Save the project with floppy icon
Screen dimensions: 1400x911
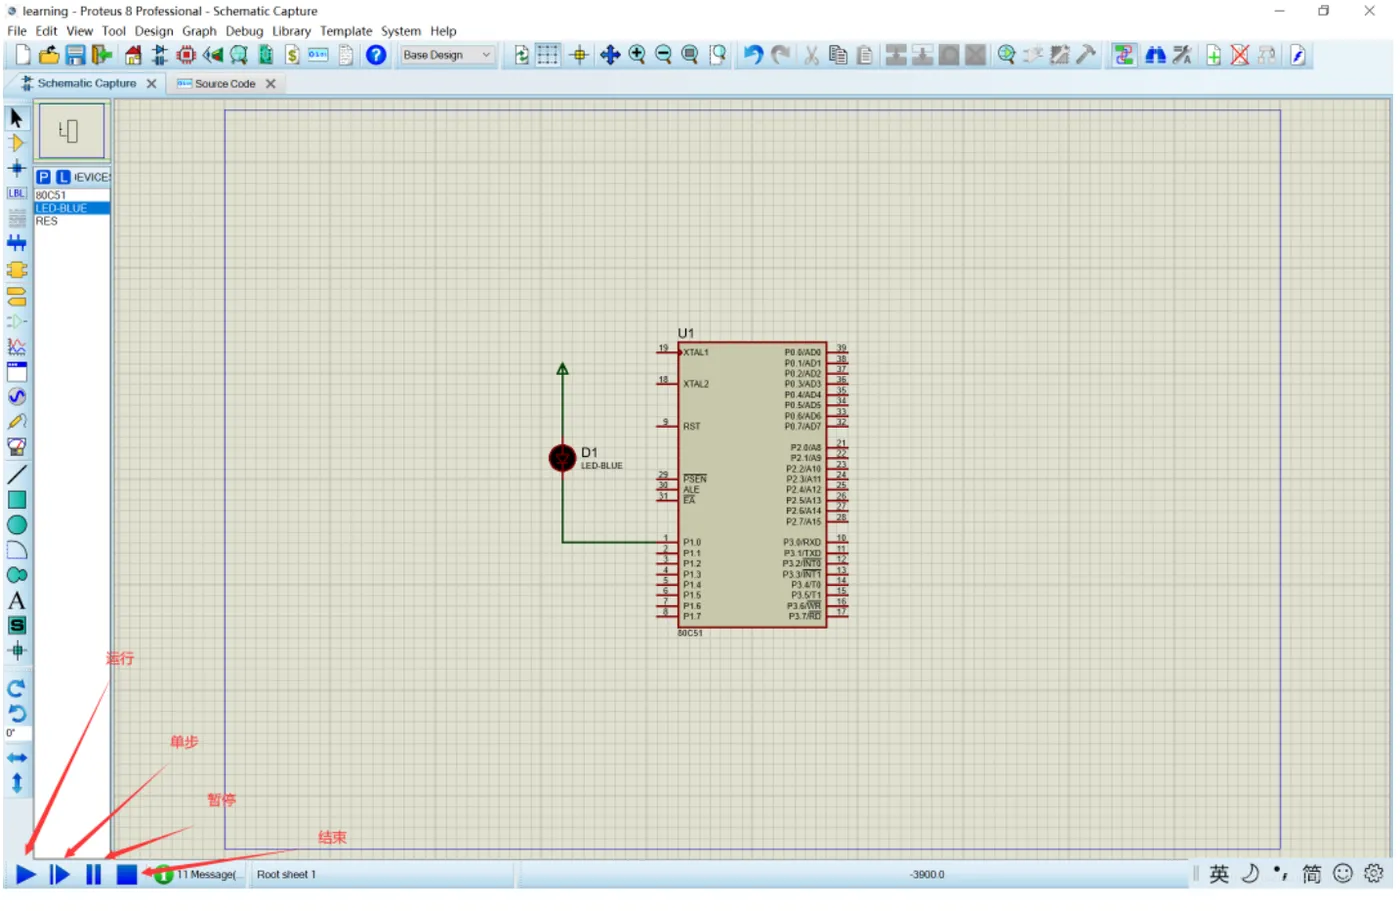tap(75, 55)
